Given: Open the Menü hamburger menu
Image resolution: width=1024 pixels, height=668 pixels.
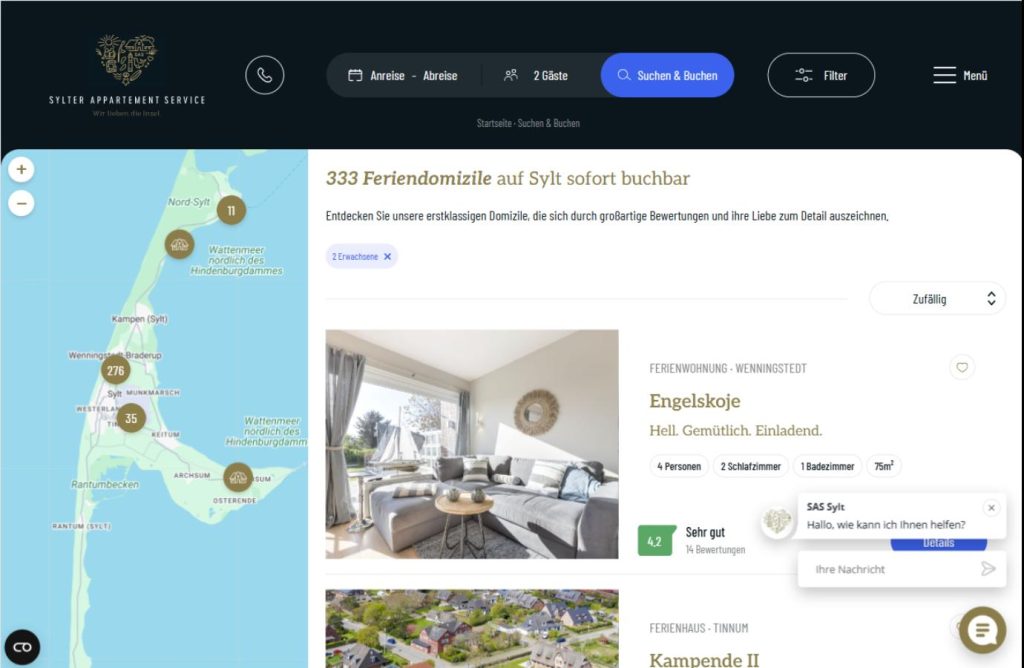Looking at the screenshot, I should click(960, 75).
